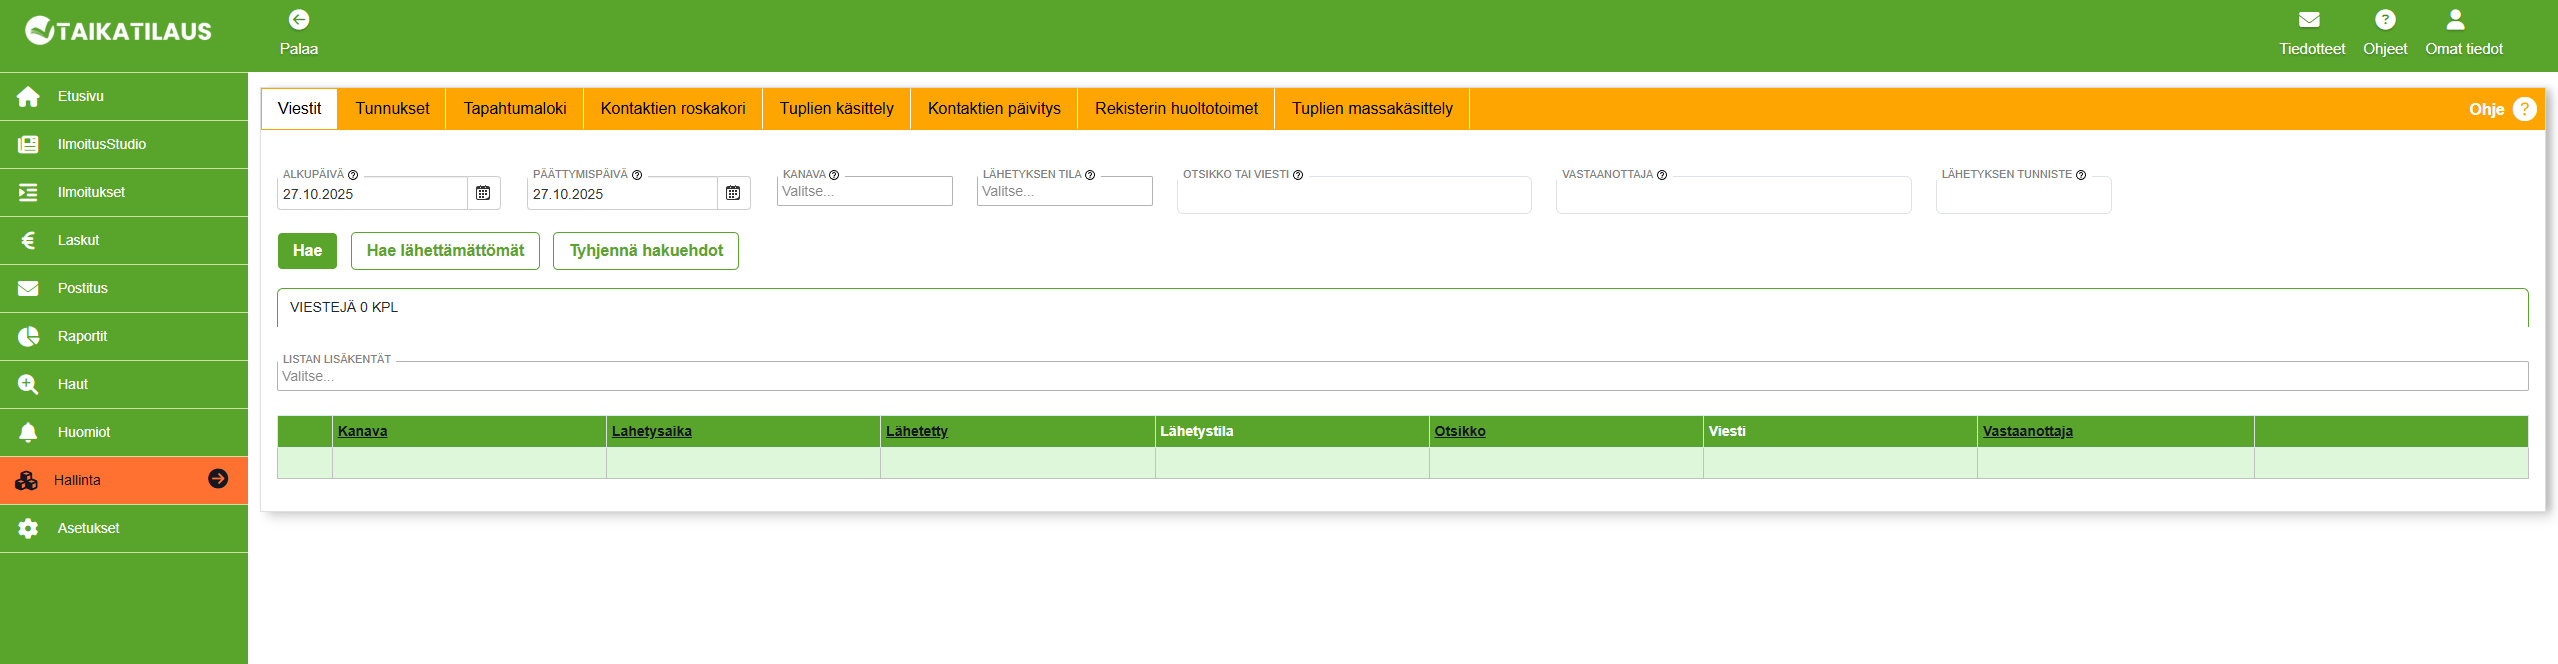This screenshot has height=664, width=2558.
Task: Click the Ohje question mark icon on tab bar
Action: point(2524,109)
